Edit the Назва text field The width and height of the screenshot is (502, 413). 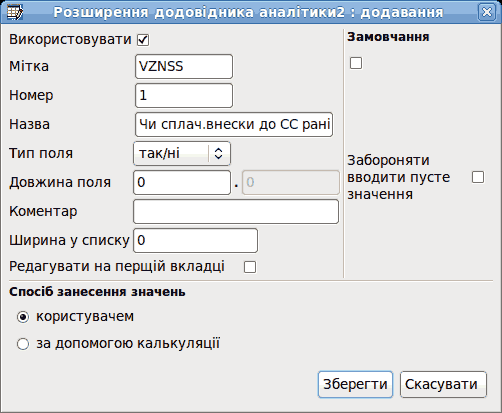click(x=234, y=125)
